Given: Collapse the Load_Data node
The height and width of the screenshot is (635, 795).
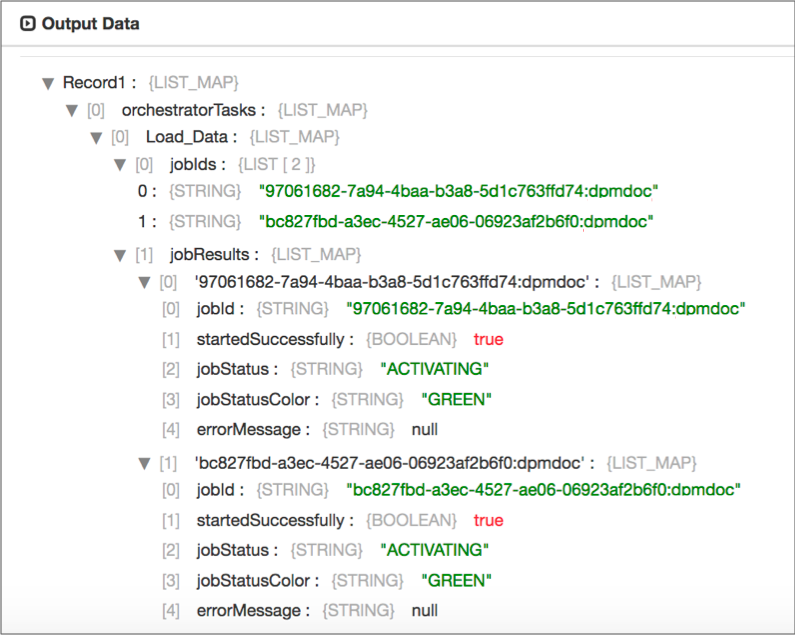Looking at the screenshot, I should click(96, 137).
